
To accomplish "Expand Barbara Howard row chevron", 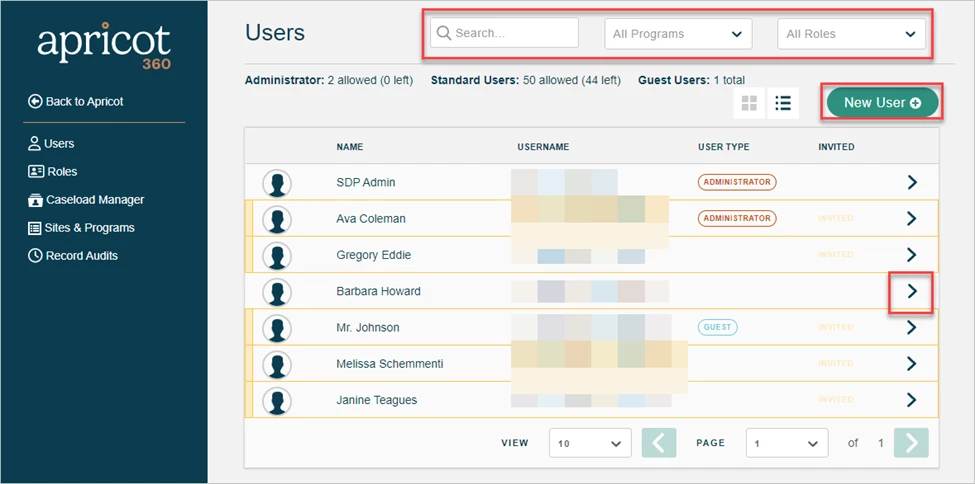I will 912,291.
